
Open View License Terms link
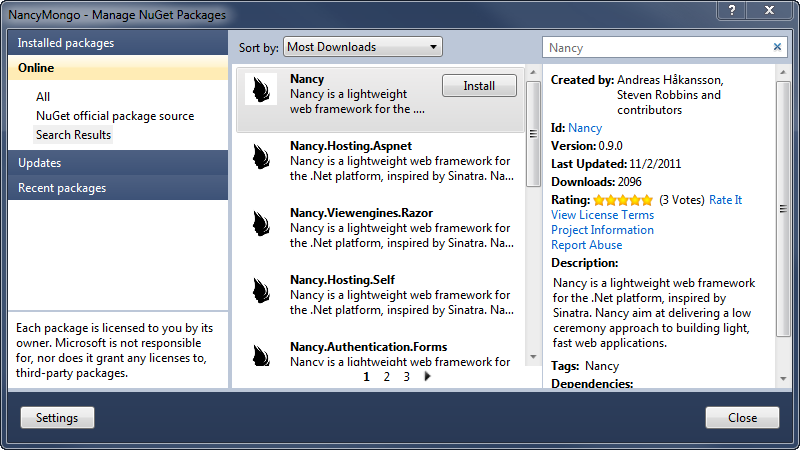[x=602, y=215]
